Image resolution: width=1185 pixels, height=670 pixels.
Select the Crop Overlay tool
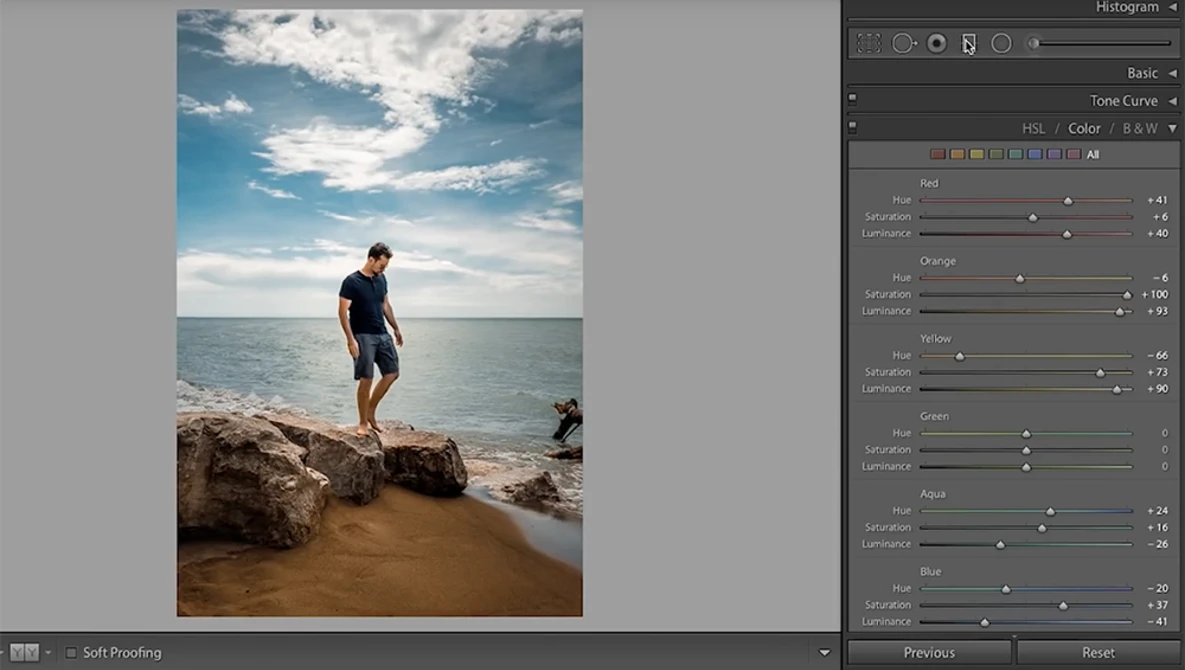tap(869, 43)
